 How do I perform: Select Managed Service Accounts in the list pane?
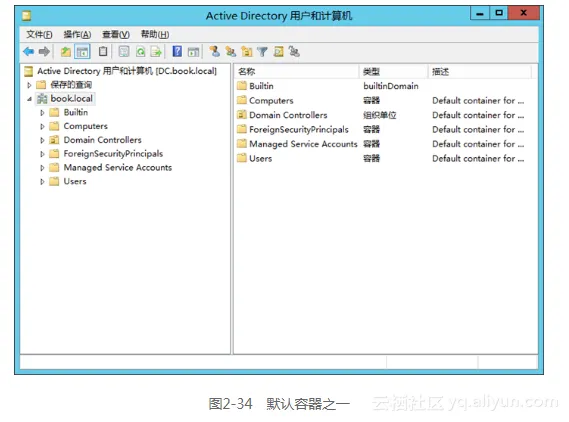(x=298, y=144)
